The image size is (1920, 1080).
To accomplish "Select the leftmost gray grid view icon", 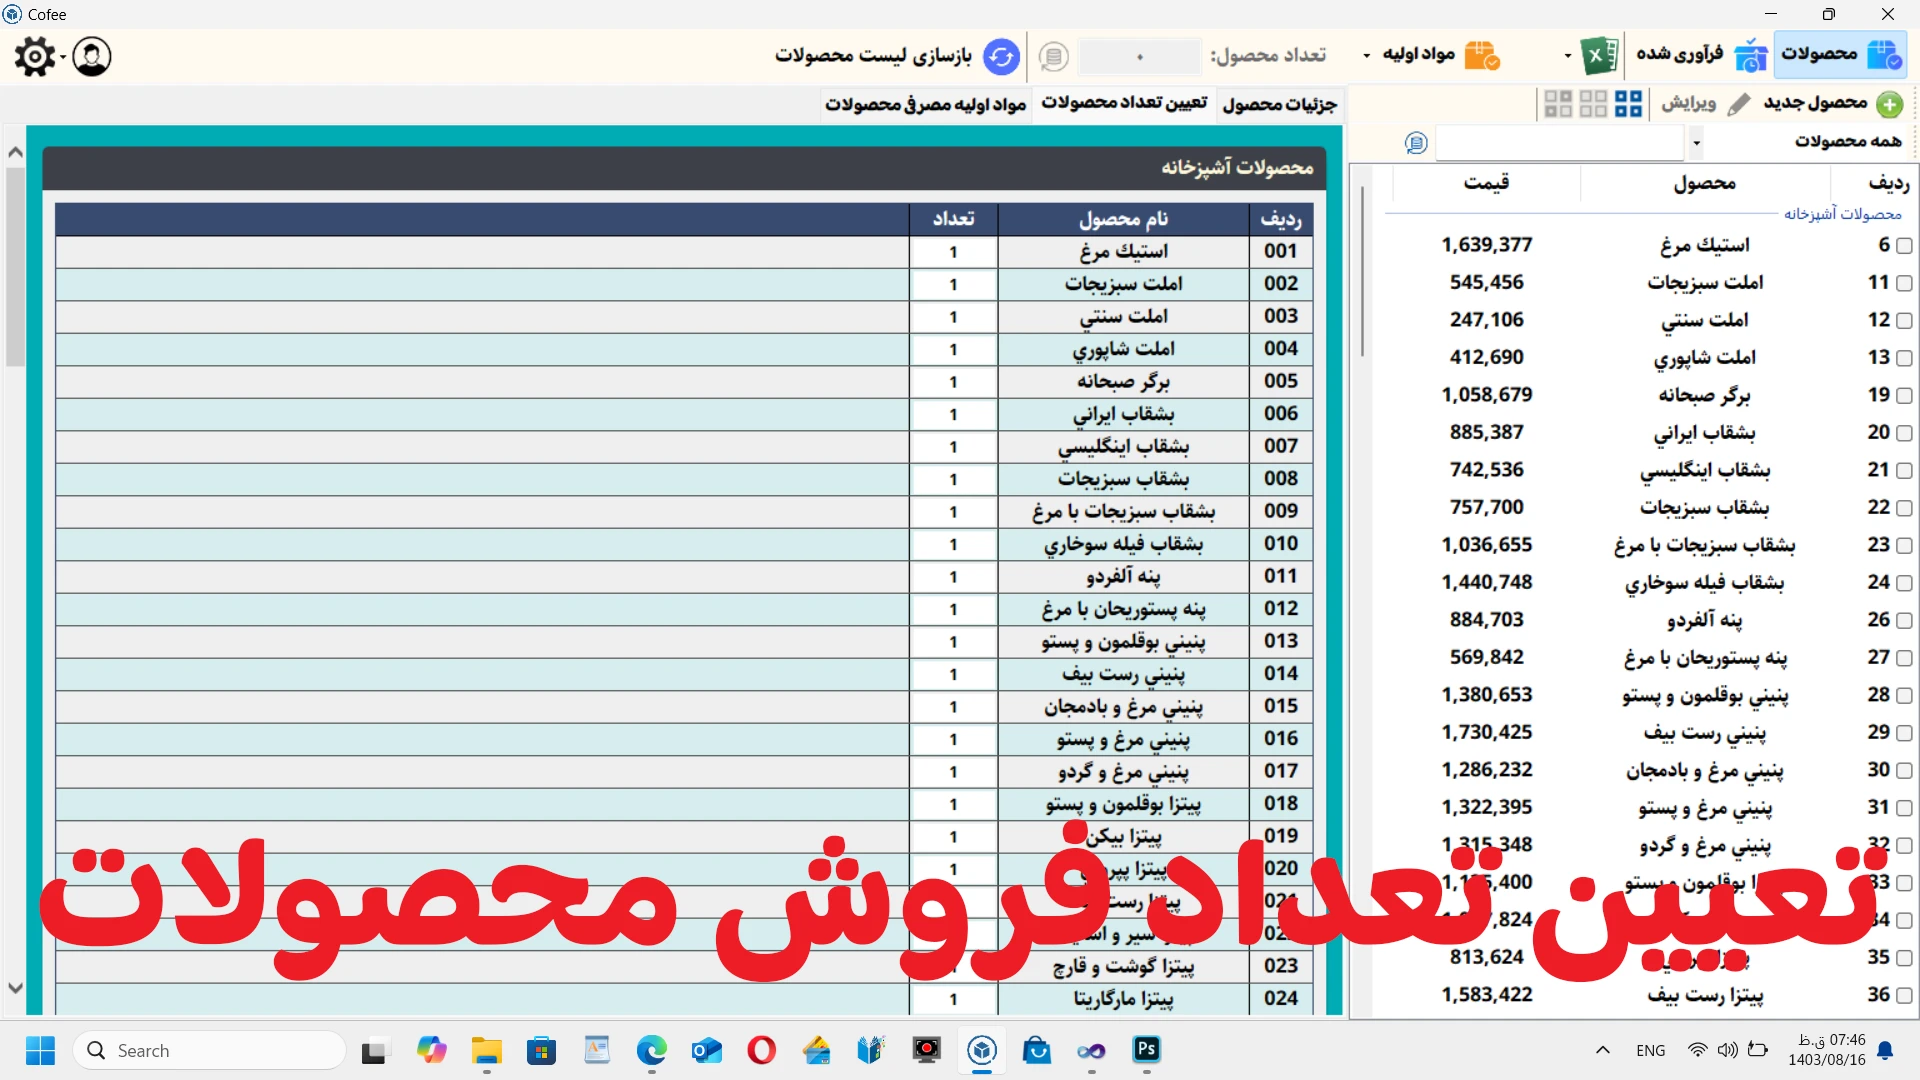I will (x=1558, y=104).
